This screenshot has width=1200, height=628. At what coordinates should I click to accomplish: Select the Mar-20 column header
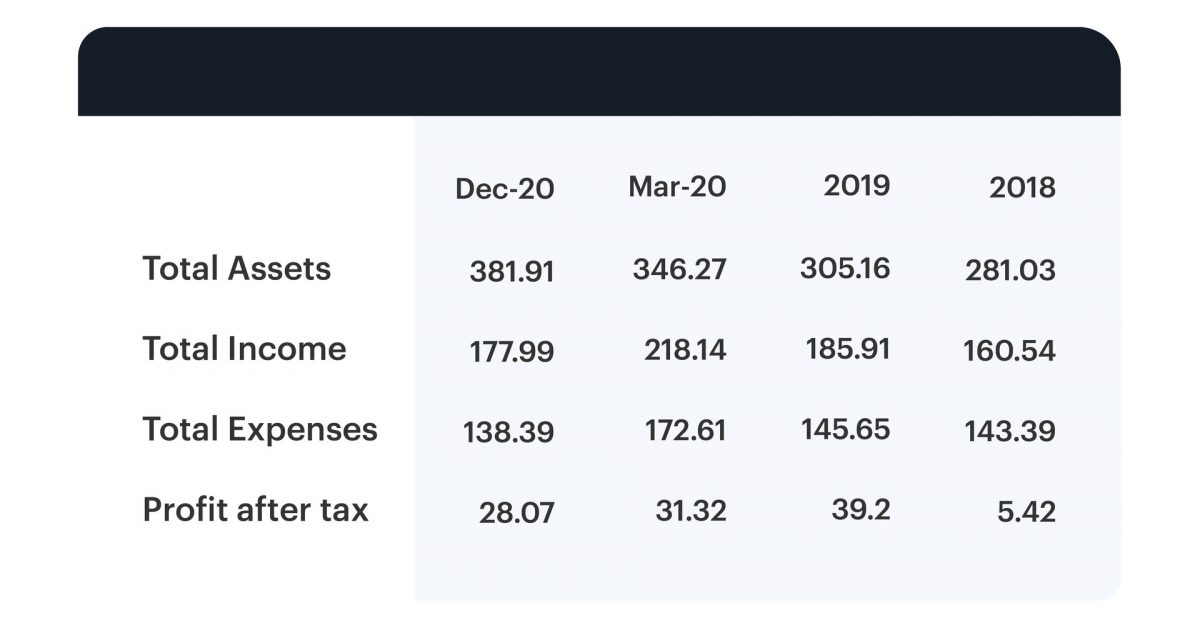pyautogui.click(x=677, y=186)
